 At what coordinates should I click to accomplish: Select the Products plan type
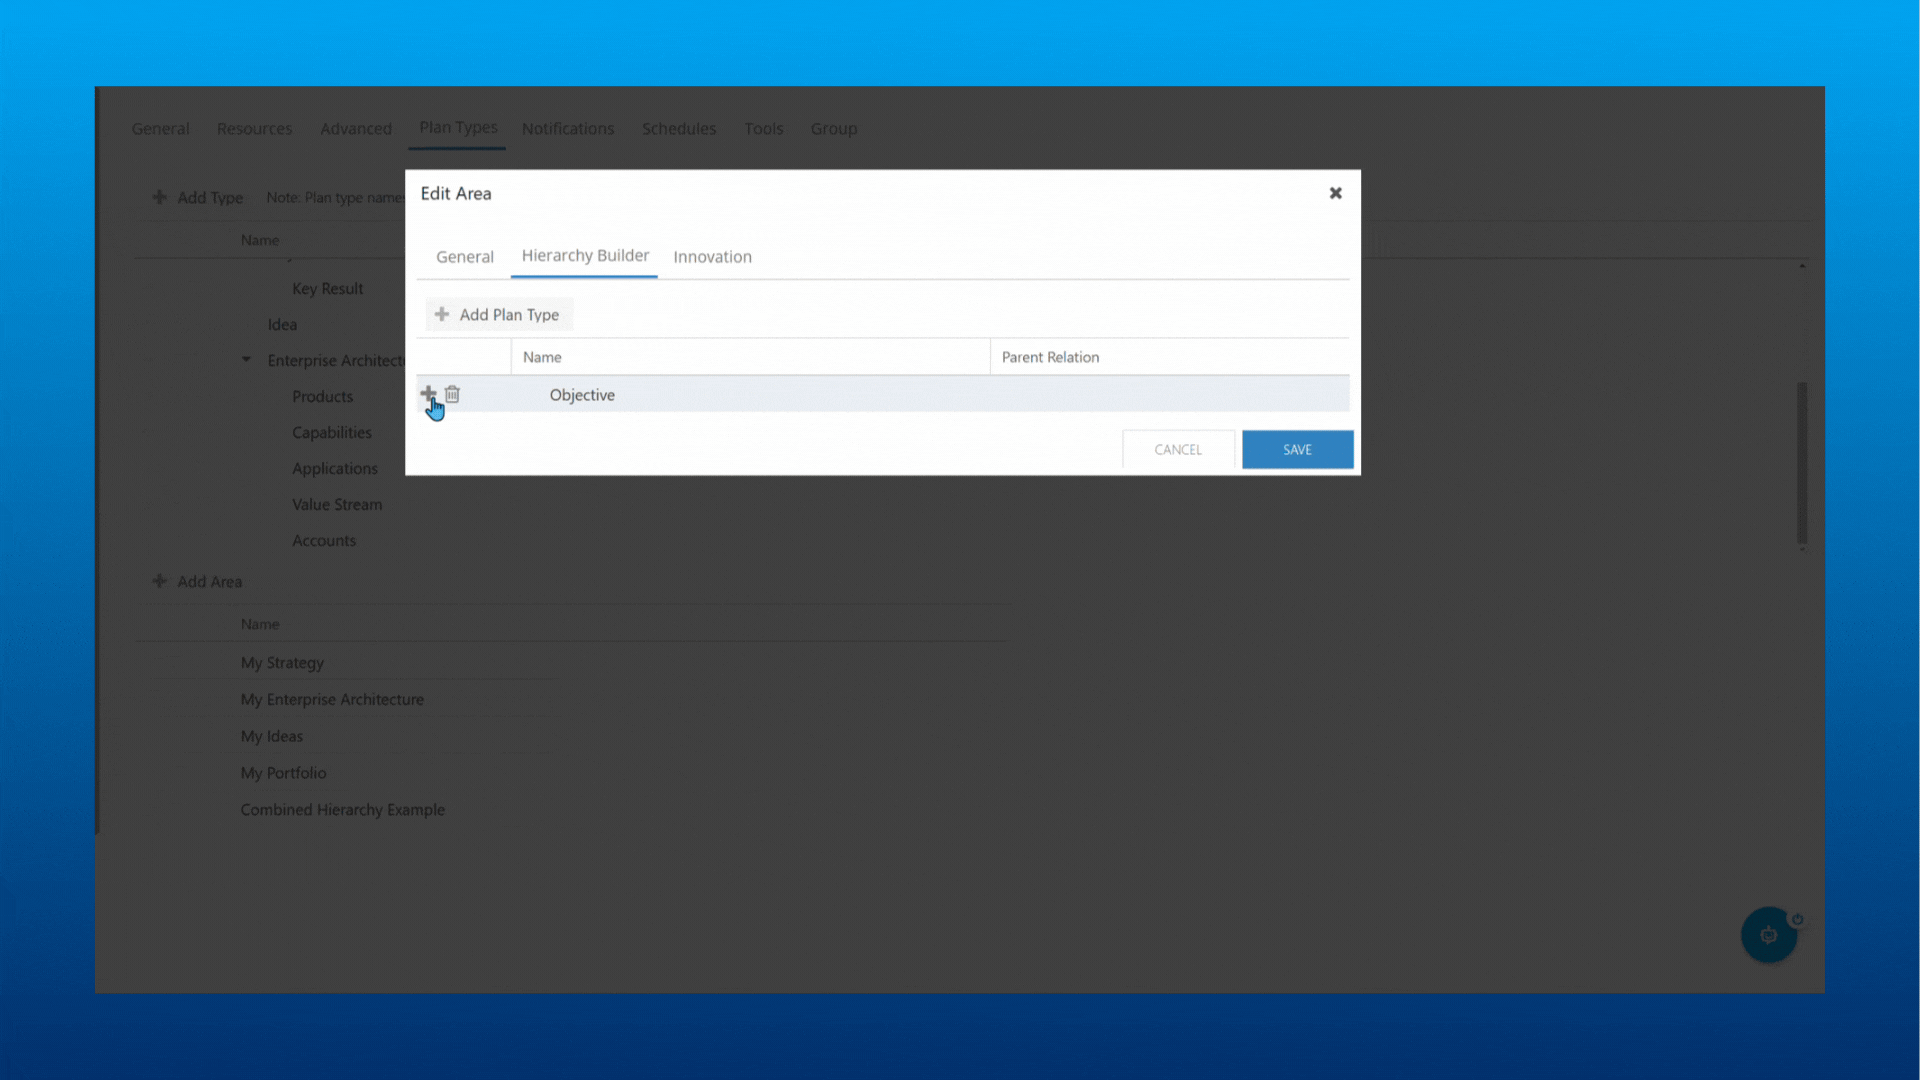click(x=322, y=397)
